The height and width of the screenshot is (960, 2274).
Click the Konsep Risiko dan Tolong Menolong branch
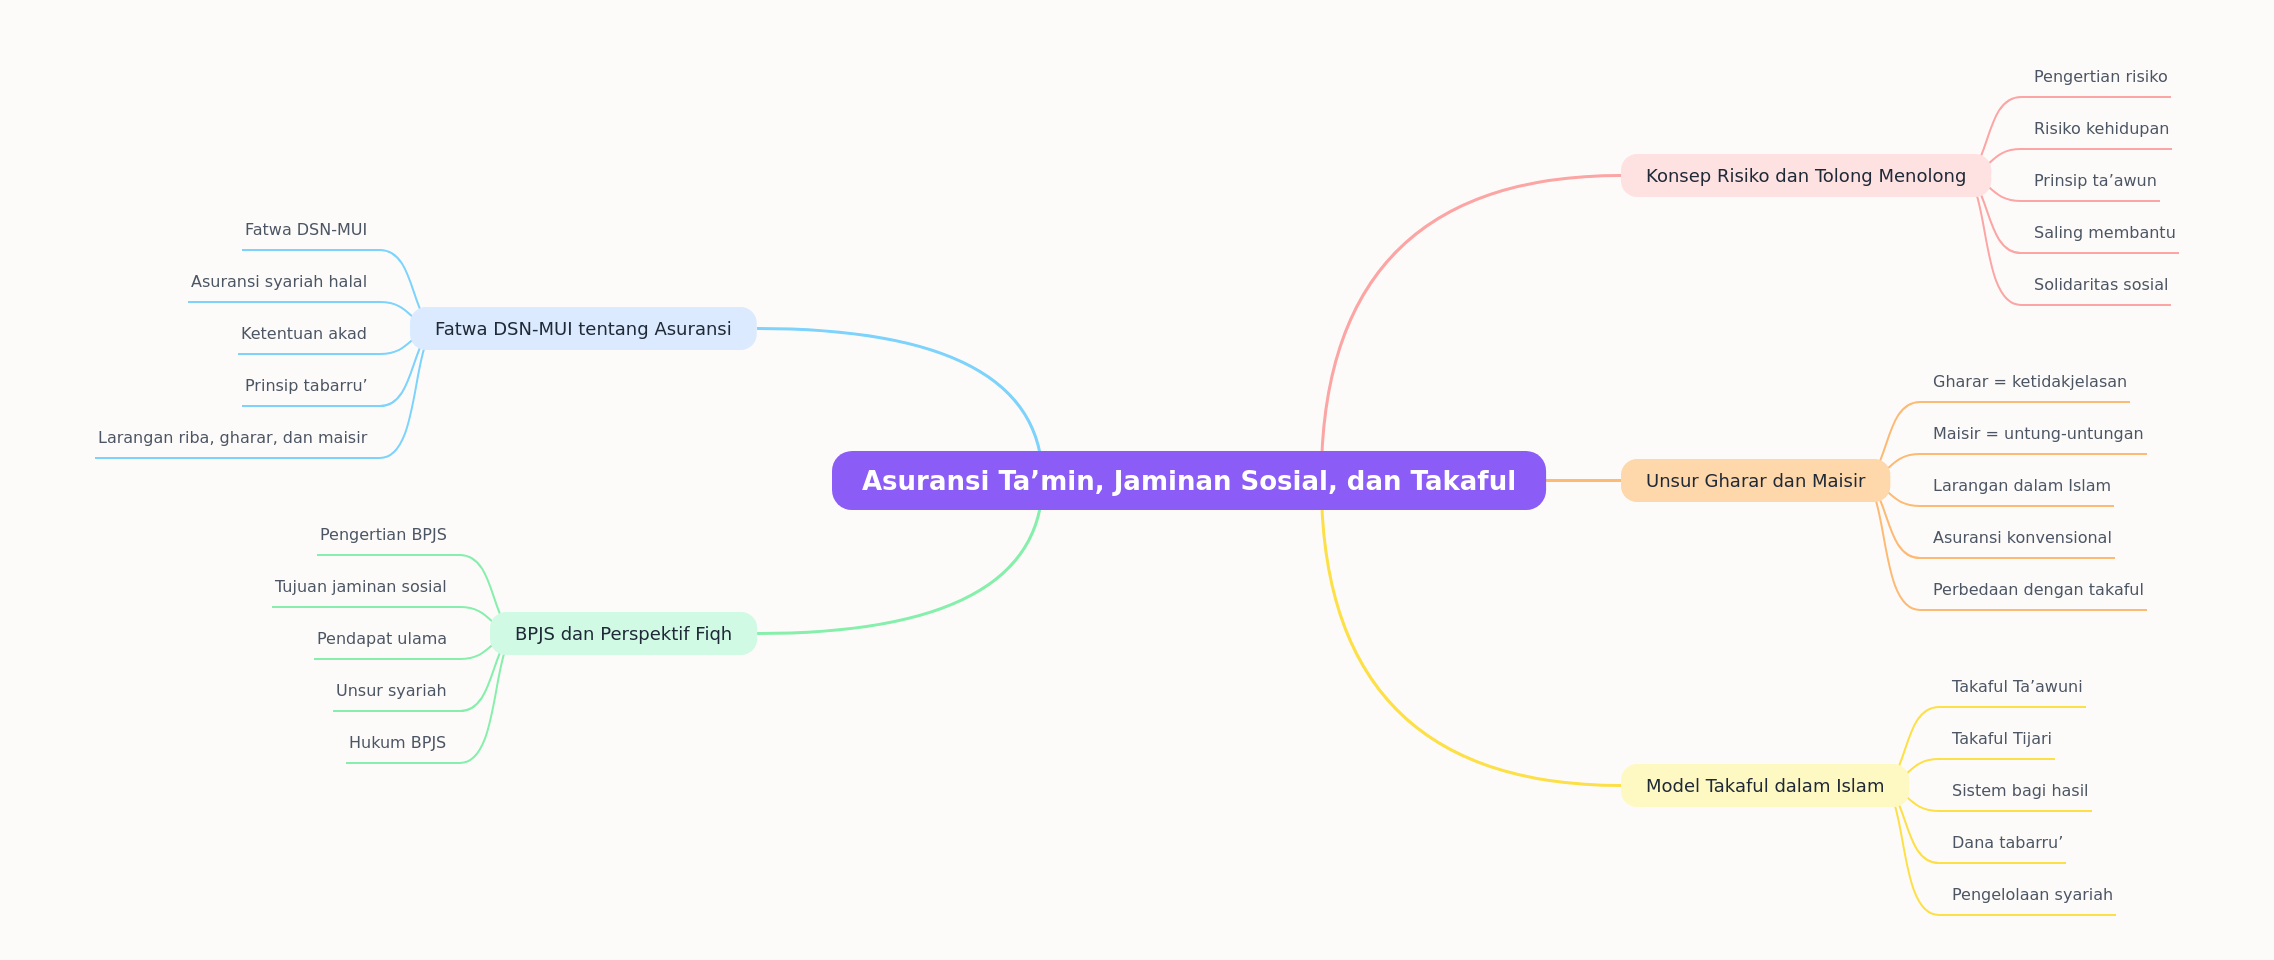pos(1806,176)
